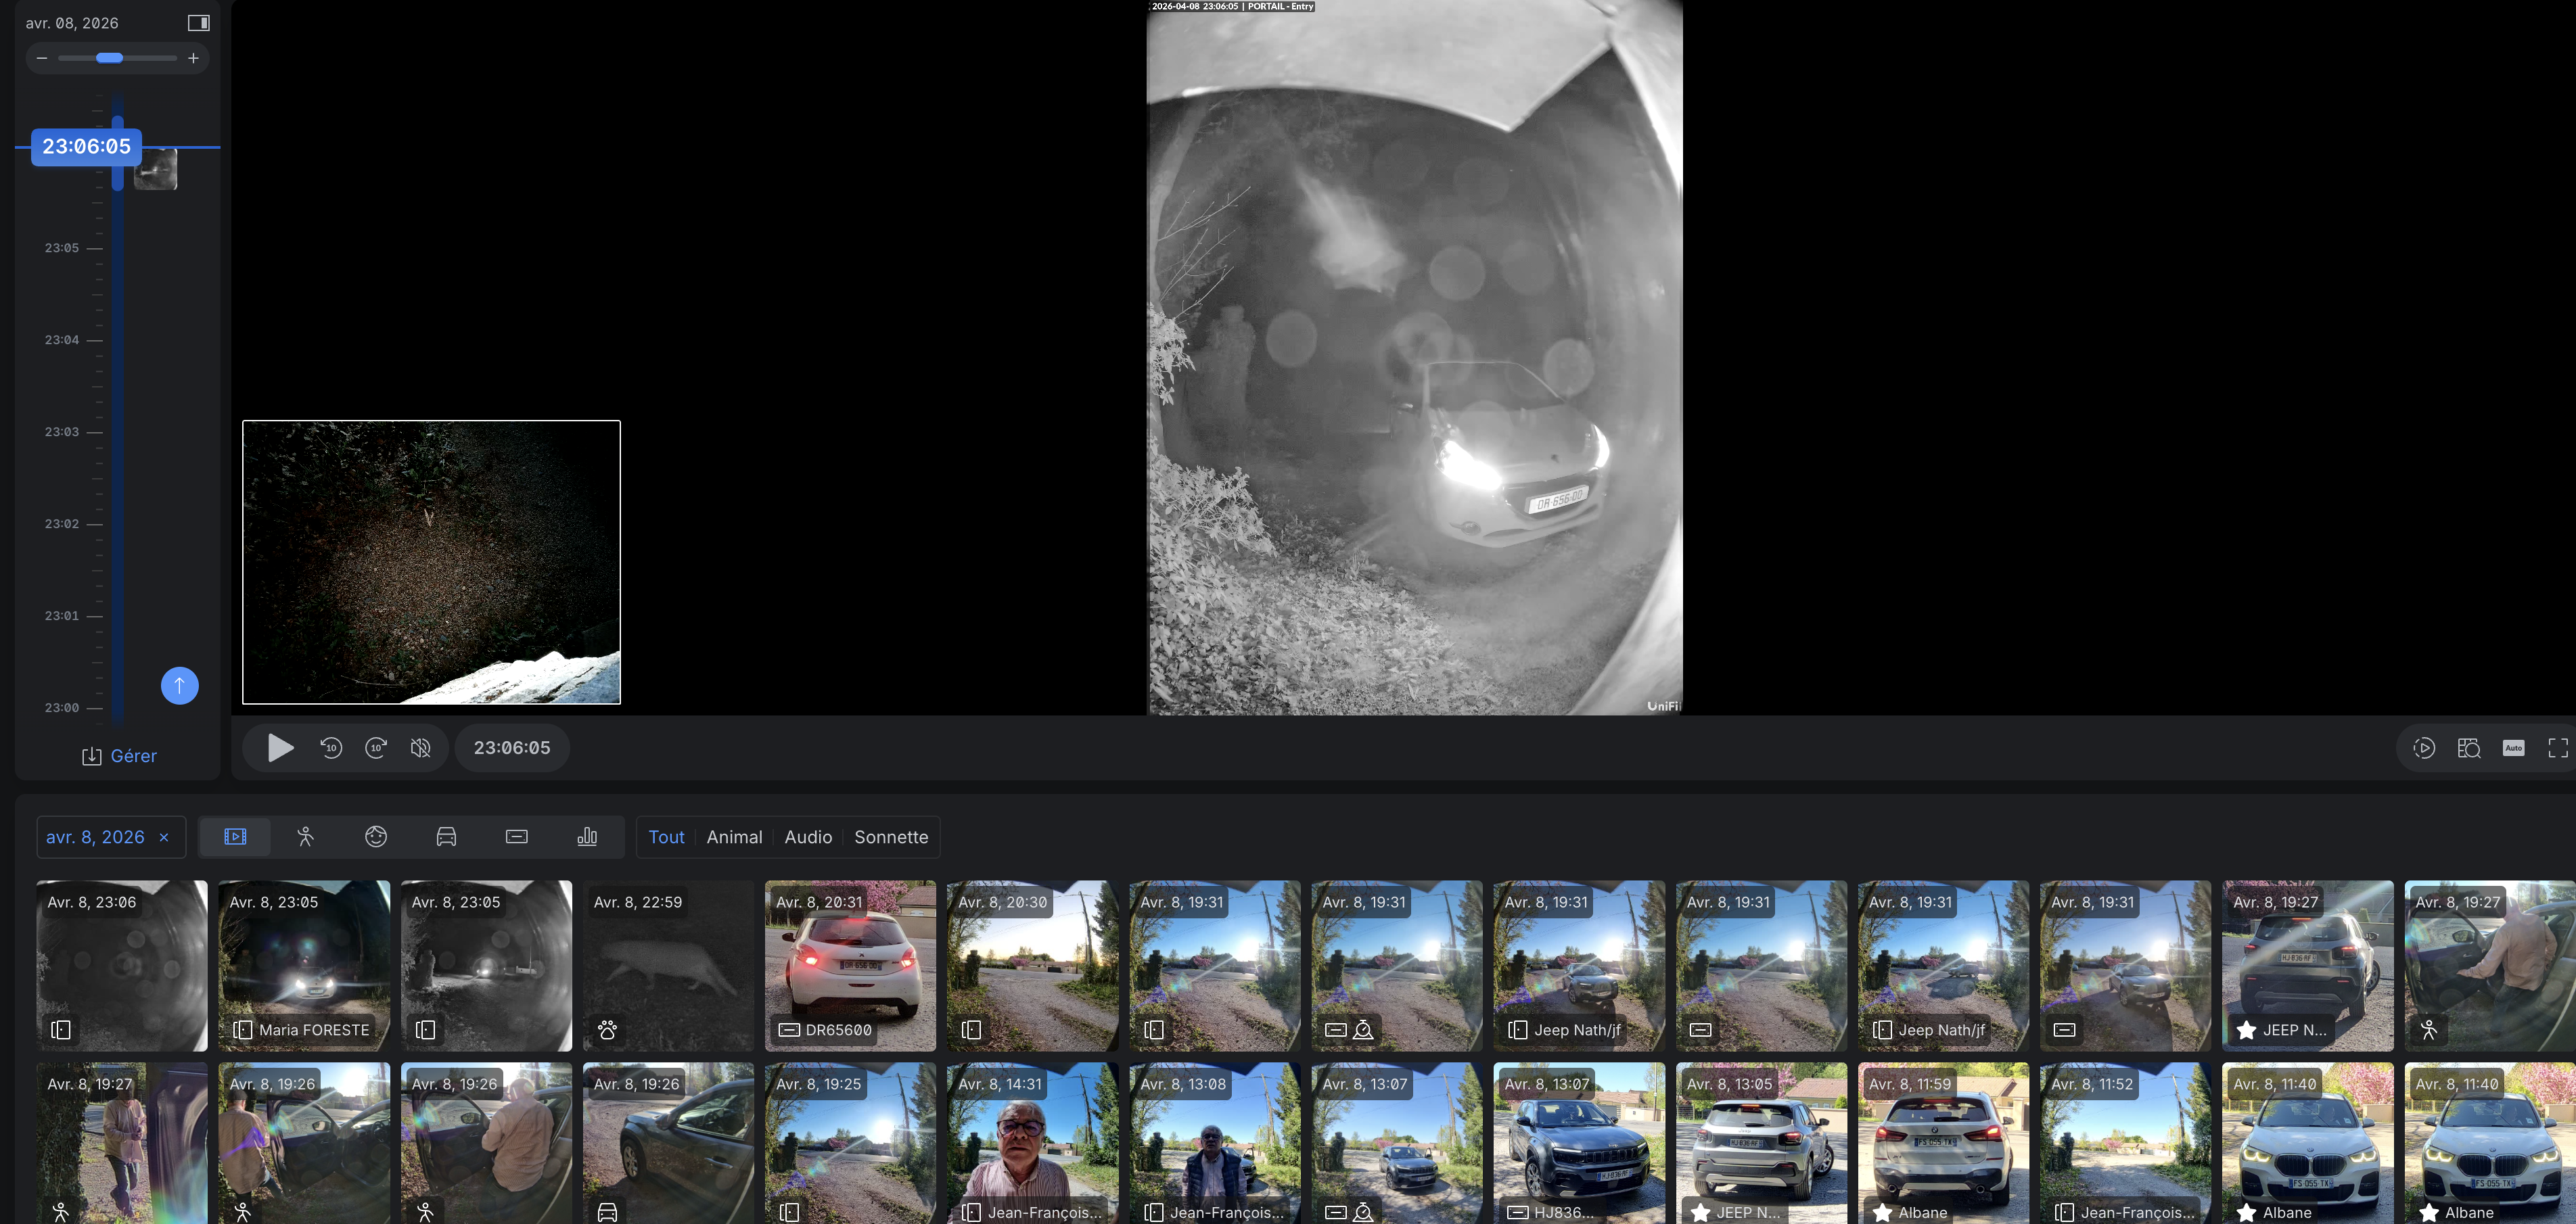
Task: Select the Sonnette filter tab
Action: pyautogui.click(x=890, y=837)
